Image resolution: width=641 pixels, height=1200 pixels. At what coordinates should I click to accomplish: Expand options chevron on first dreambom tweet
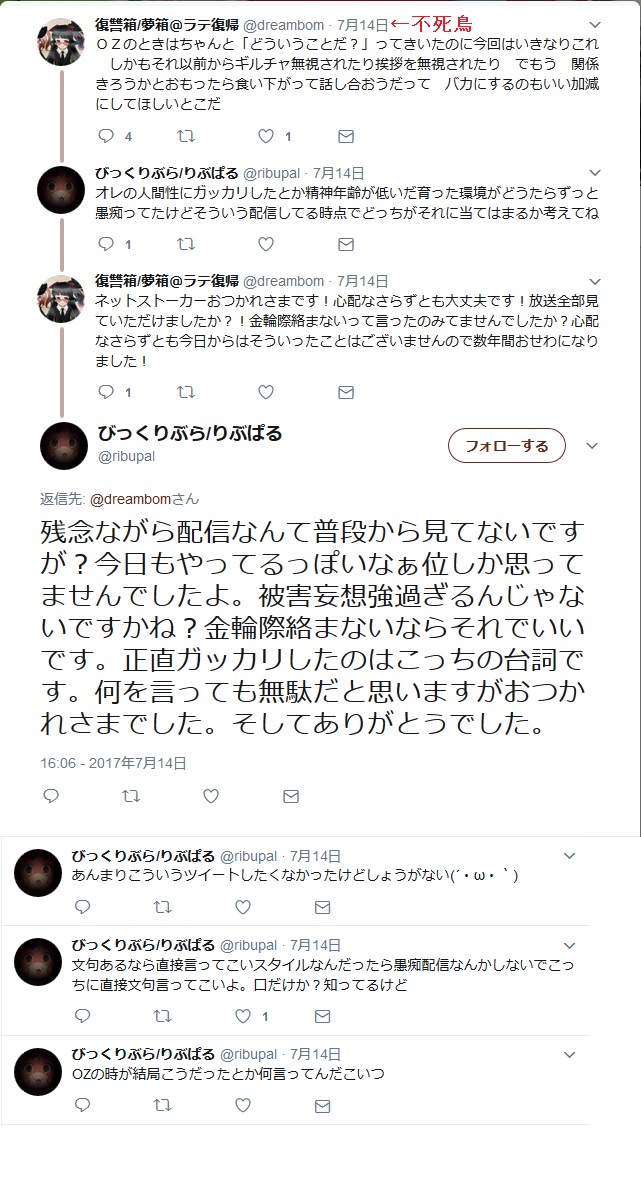coord(597,25)
